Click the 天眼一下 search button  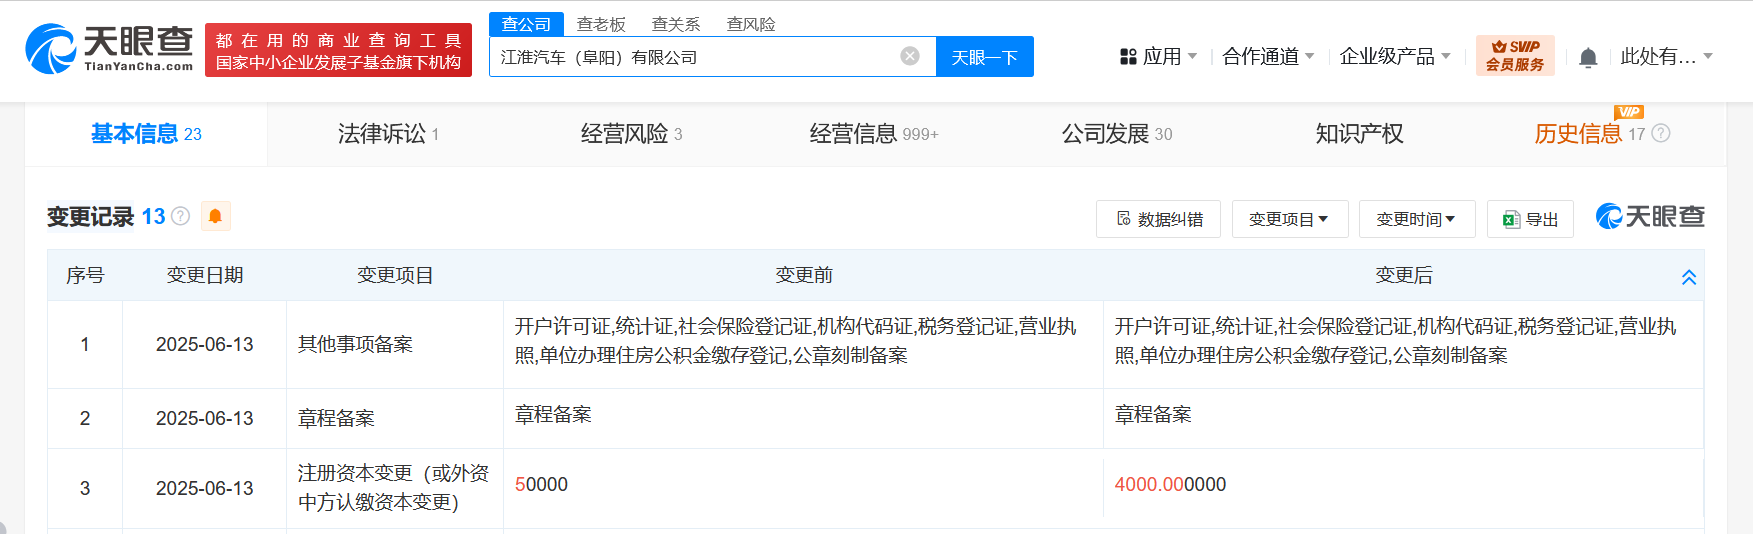(984, 57)
